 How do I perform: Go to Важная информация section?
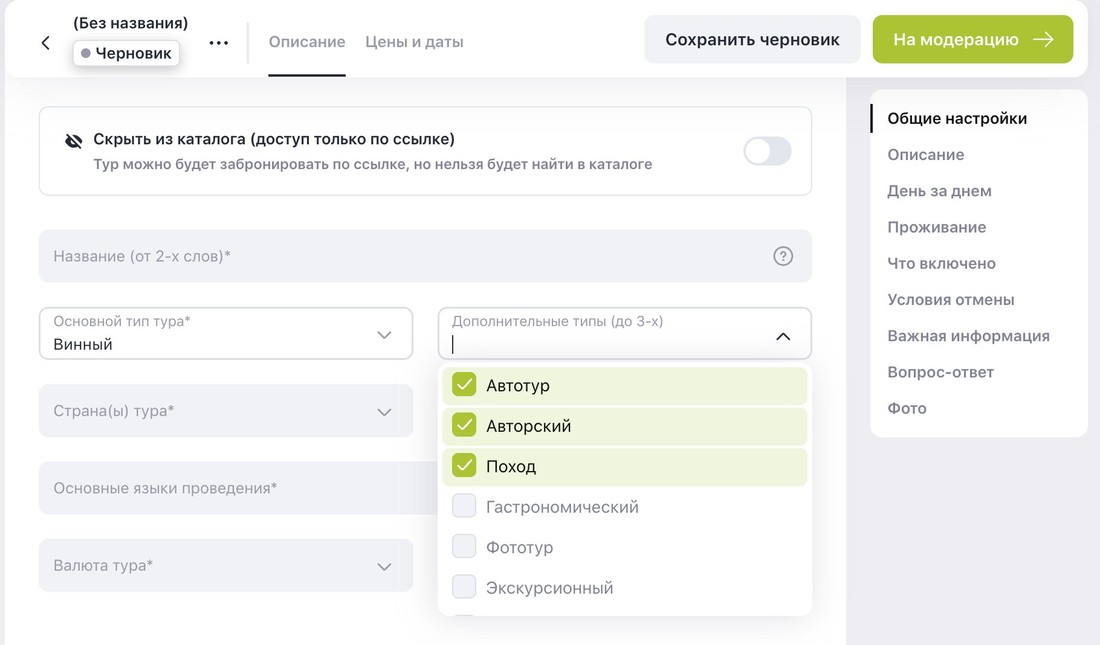(x=968, y=335)
